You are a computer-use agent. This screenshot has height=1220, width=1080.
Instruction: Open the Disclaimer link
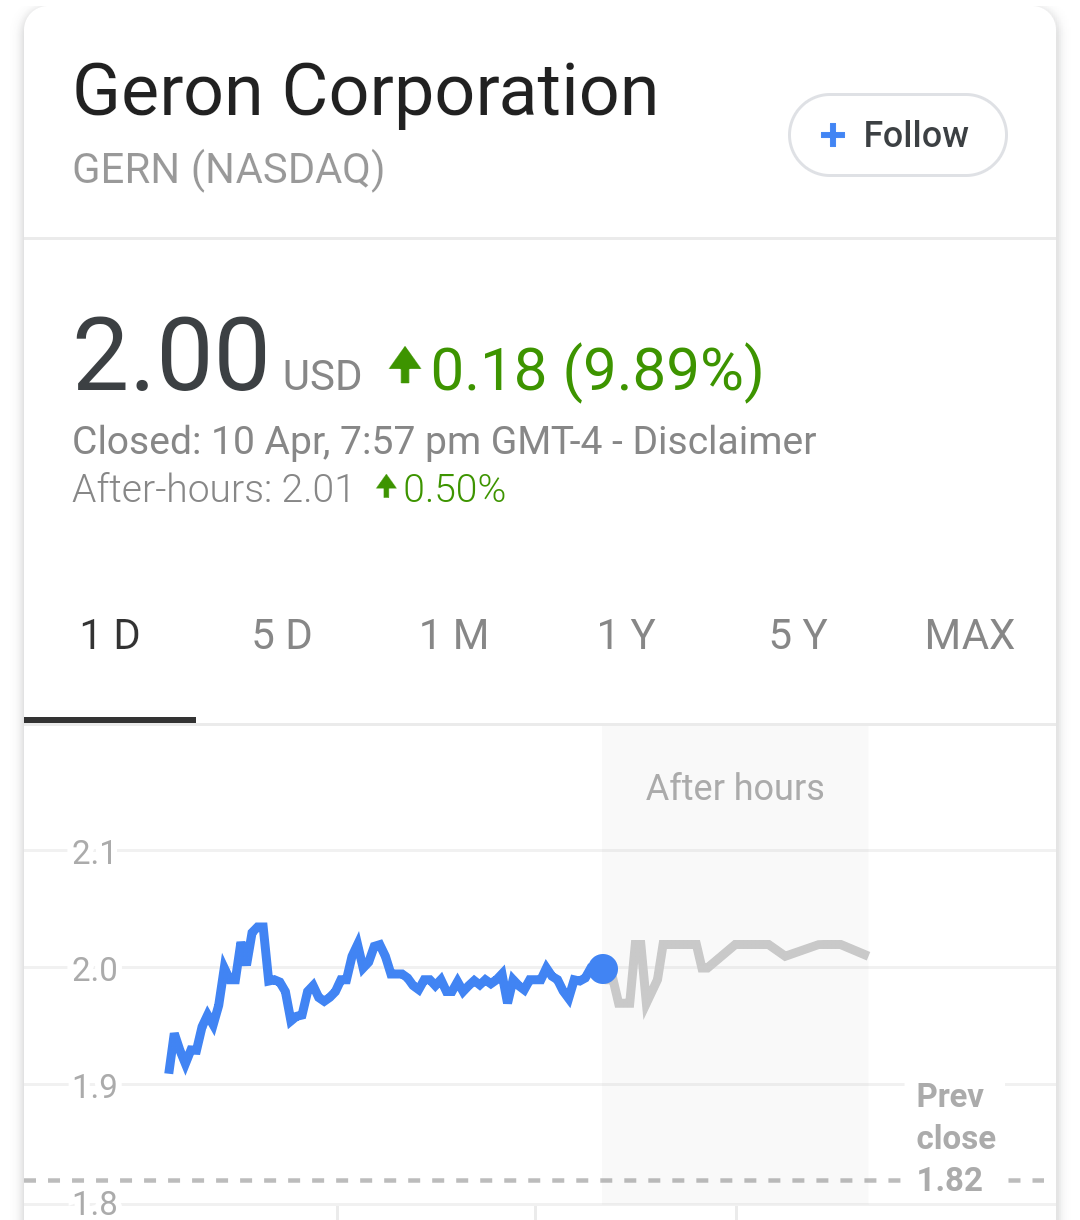click(725, 441)
